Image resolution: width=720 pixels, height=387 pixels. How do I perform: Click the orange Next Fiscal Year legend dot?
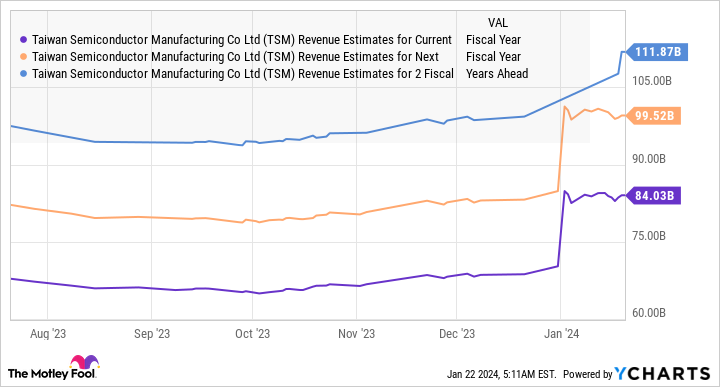coord(24,57)
